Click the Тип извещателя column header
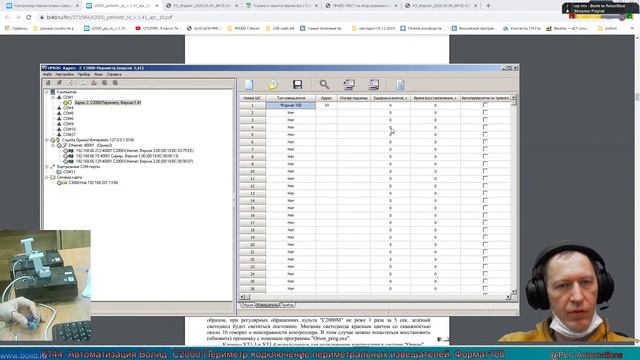640x360 pixels. (291, 98)
